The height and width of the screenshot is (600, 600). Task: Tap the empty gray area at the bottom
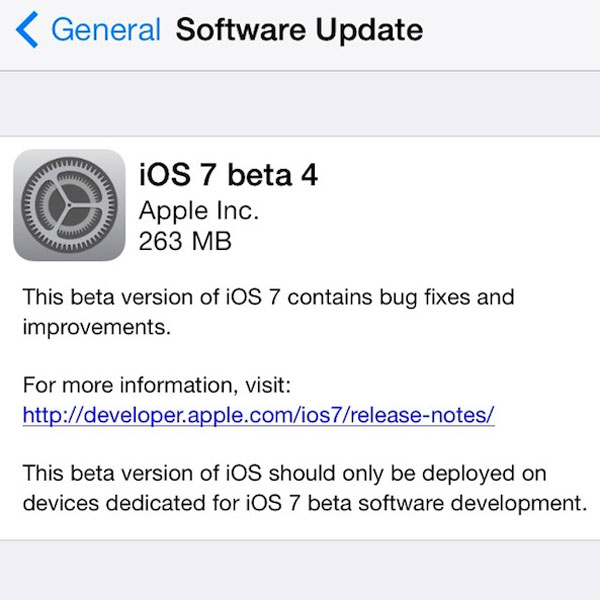pyautogui.click(x=300, y=570)
